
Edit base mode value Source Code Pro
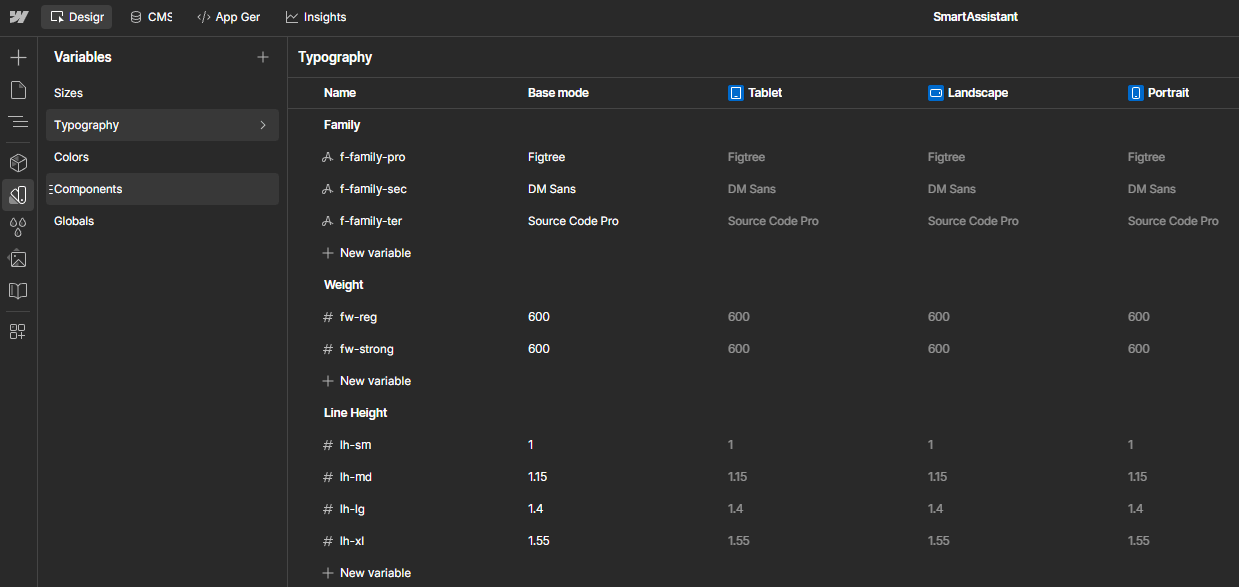(x=573, y=221)
